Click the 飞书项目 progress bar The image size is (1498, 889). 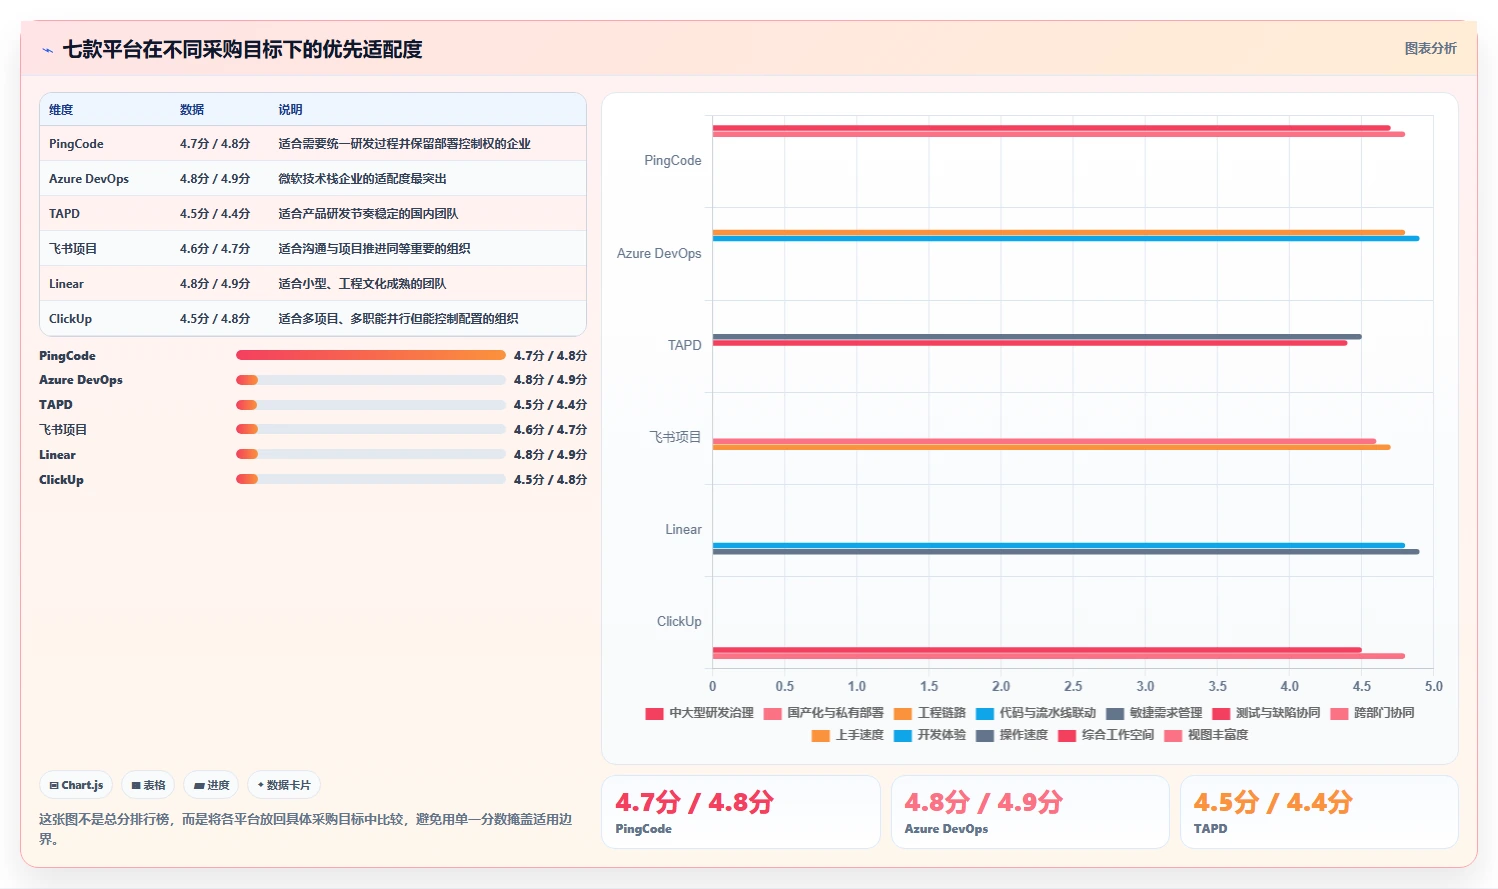[371, 429]
